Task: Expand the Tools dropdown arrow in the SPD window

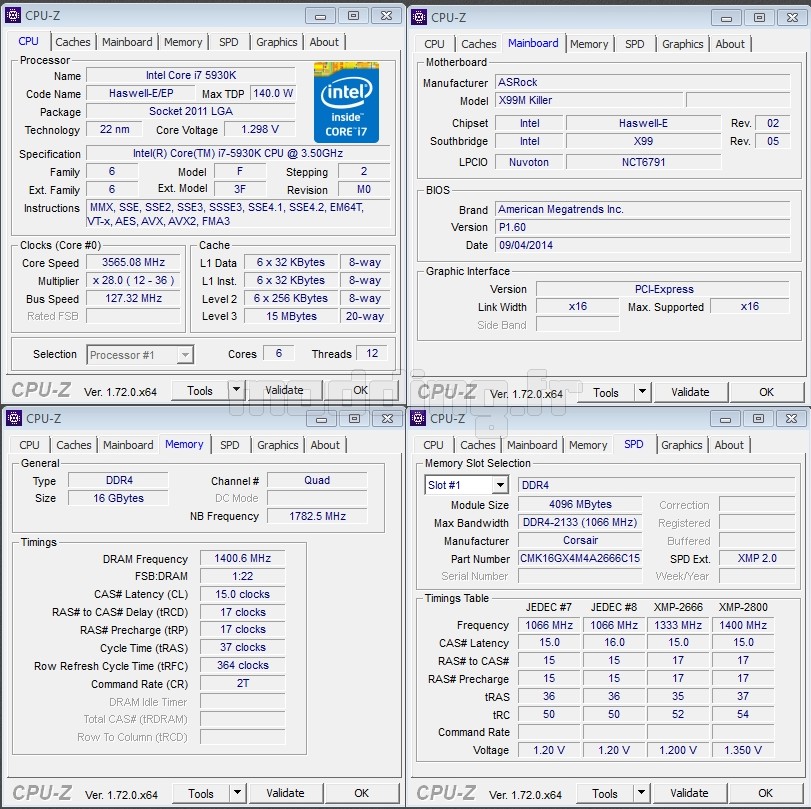Action: (x=641, y=792)
